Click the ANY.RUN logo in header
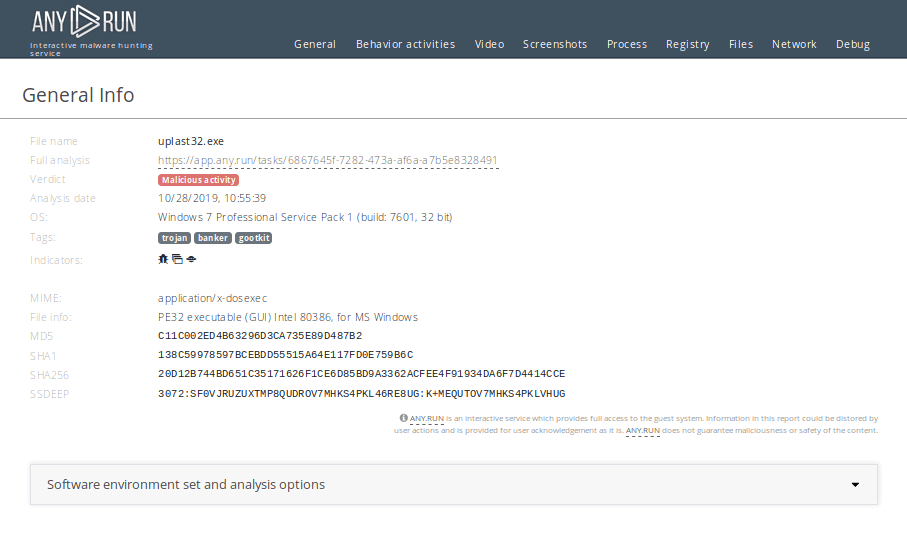Image resolution: width=907 pixels, height=533 pixels. (84, 21)
